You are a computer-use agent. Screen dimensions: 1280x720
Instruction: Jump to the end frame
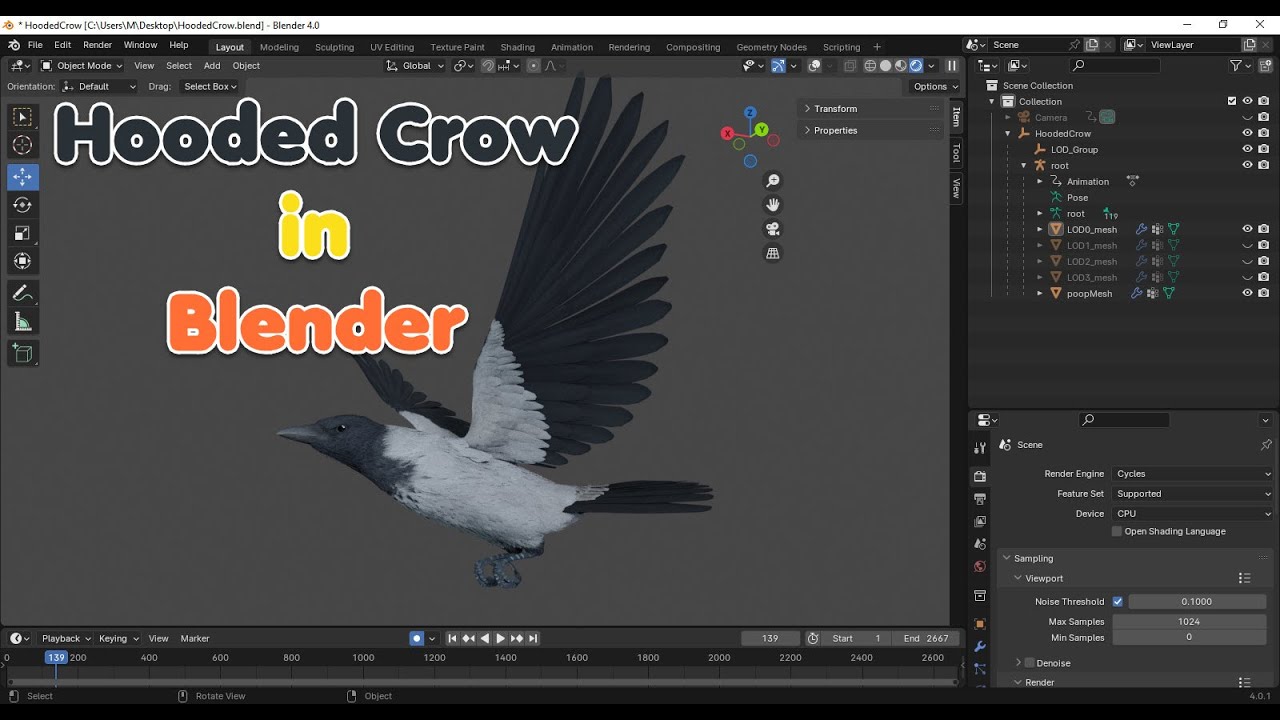tap(533, 638)
